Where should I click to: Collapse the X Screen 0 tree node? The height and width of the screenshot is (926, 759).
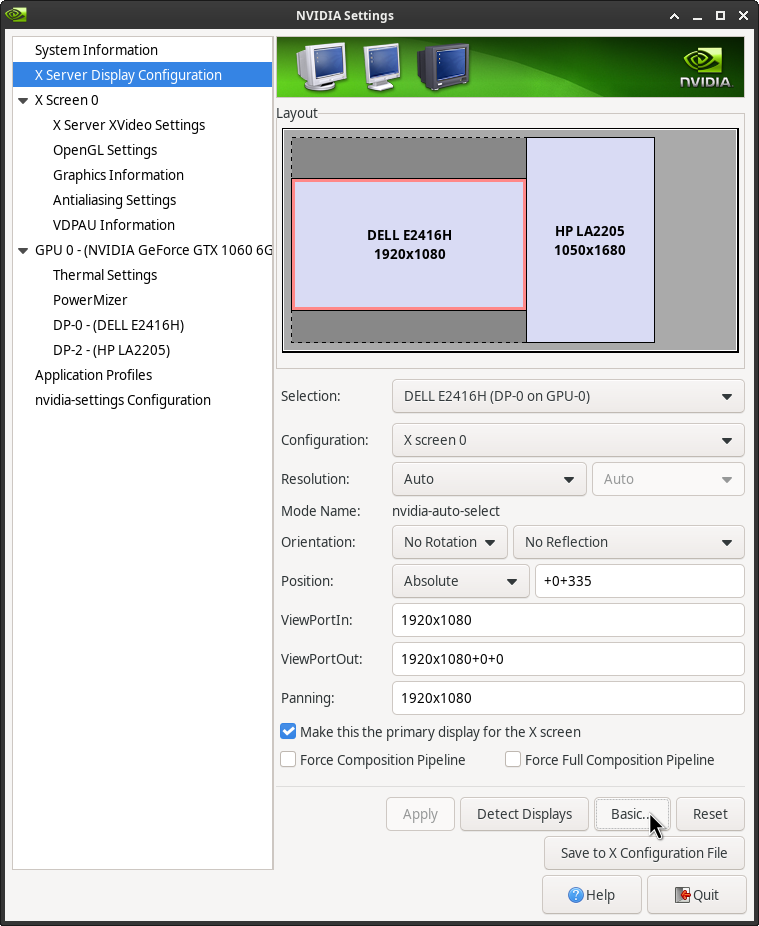click(23, 100)
